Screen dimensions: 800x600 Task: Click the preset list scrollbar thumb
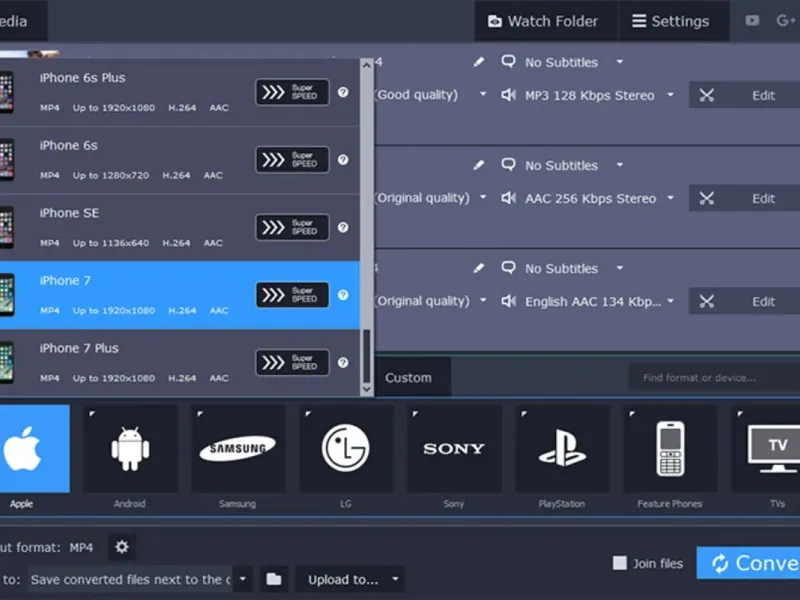click(x=366, y=356)
